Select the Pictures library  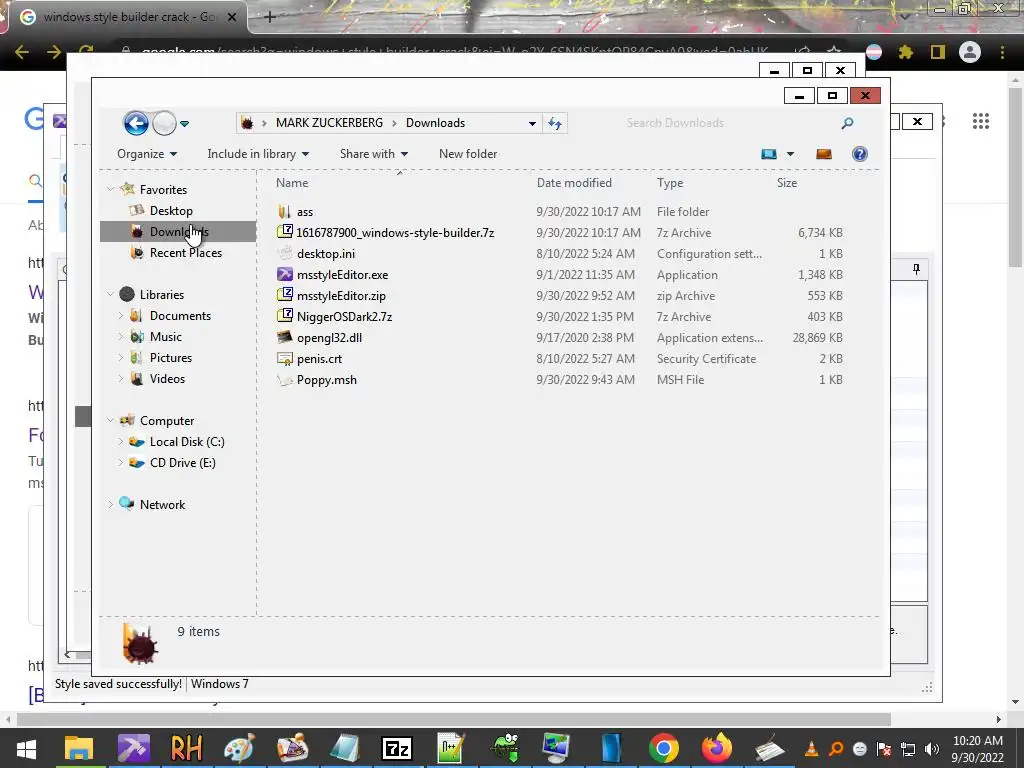tap(170, 358)
